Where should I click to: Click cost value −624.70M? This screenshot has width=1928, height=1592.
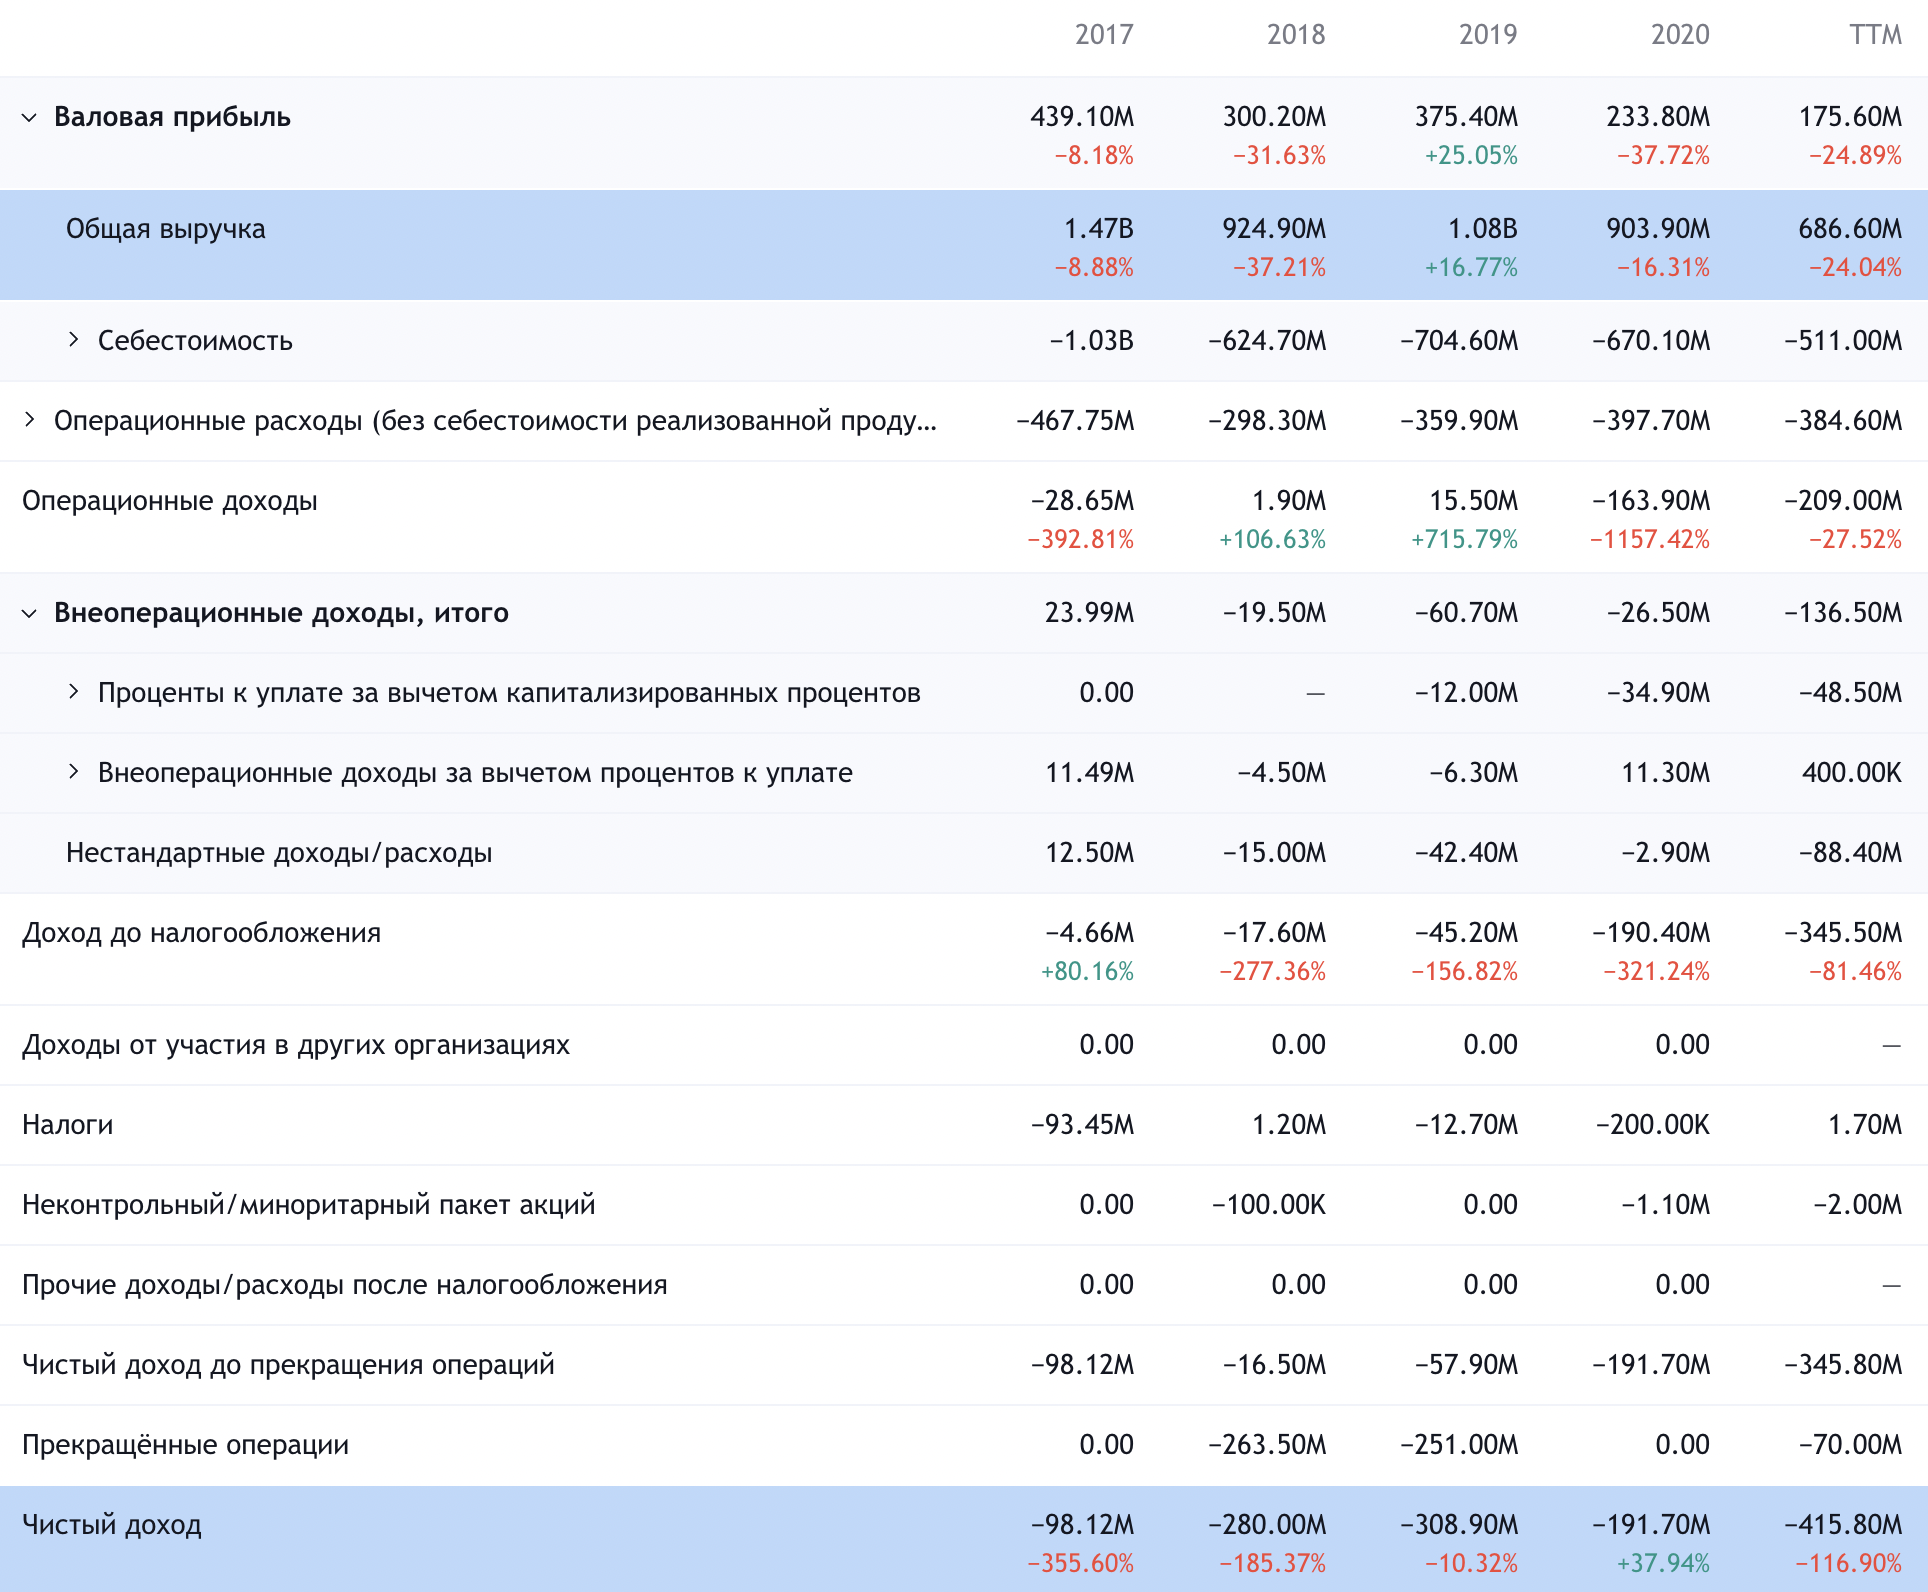(1267, 341)
